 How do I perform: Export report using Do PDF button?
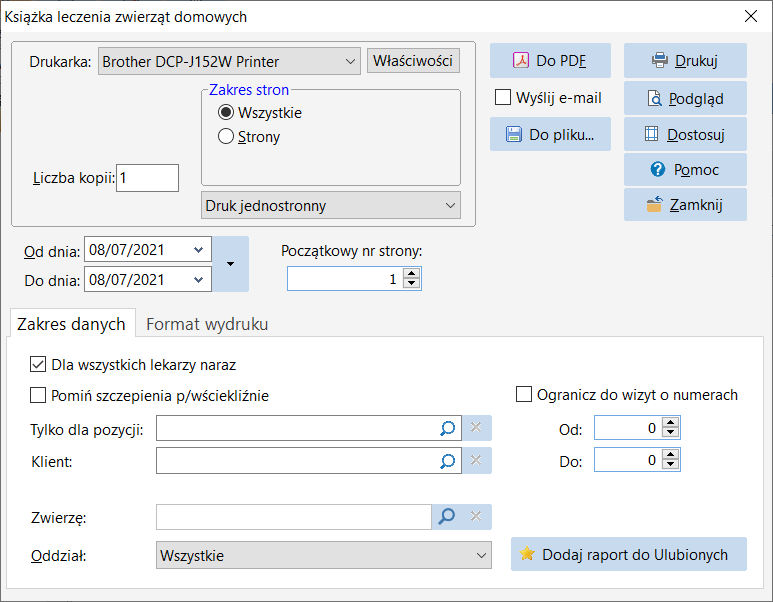(x=550, y=61)
